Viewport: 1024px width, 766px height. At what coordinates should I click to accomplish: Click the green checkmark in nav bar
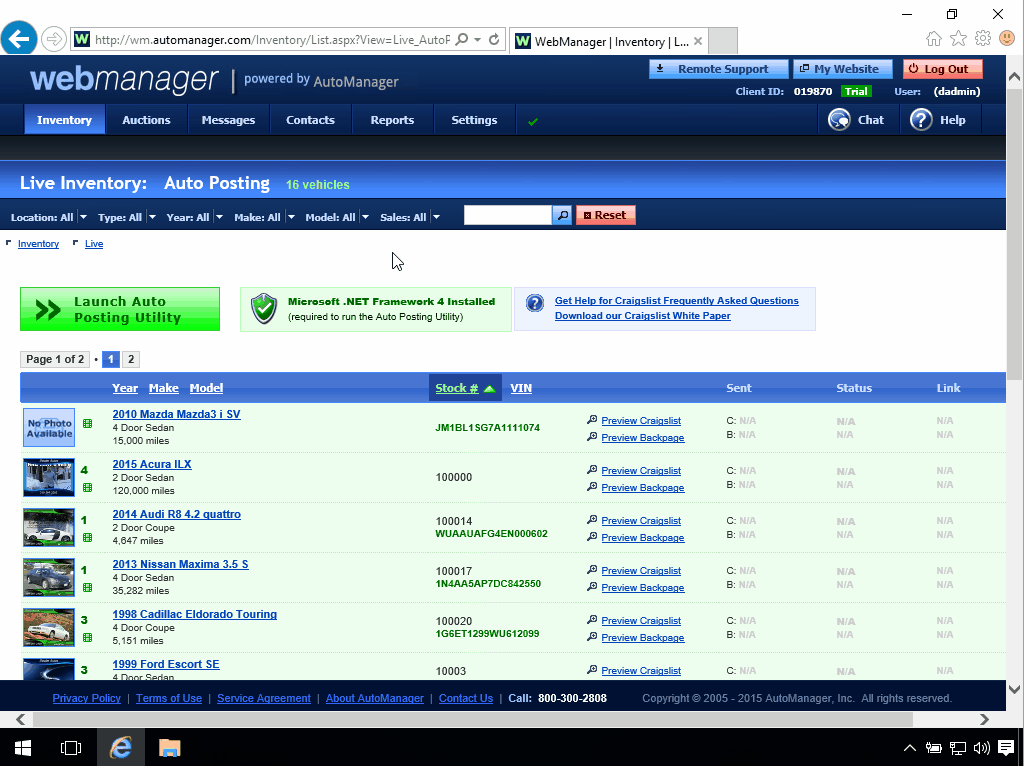[533, 121]
